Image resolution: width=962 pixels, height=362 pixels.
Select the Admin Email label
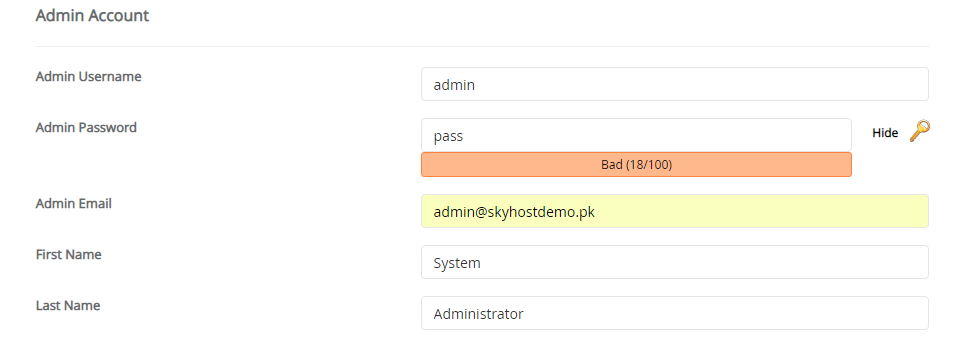tap(74, 203)
